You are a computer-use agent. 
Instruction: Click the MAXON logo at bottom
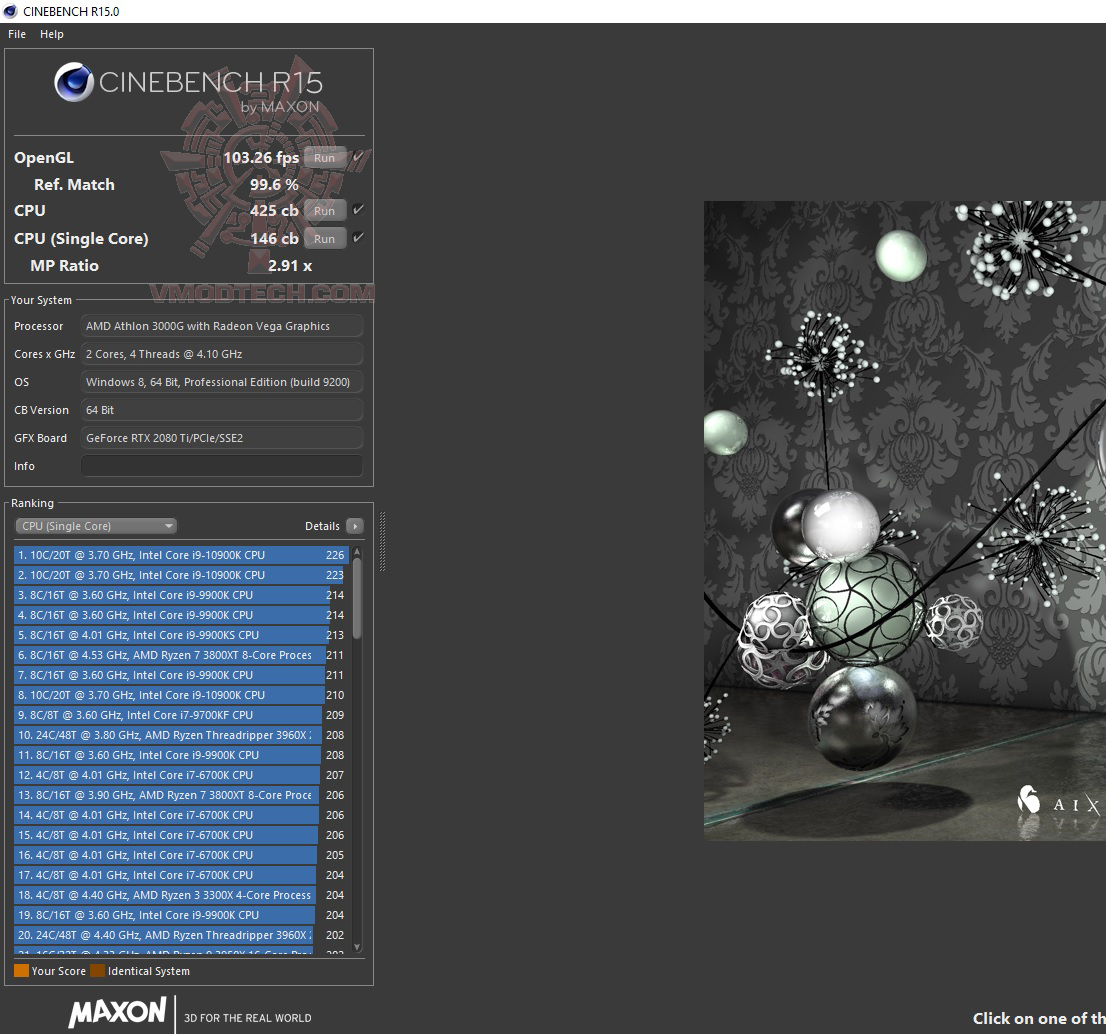(118, 1012)
